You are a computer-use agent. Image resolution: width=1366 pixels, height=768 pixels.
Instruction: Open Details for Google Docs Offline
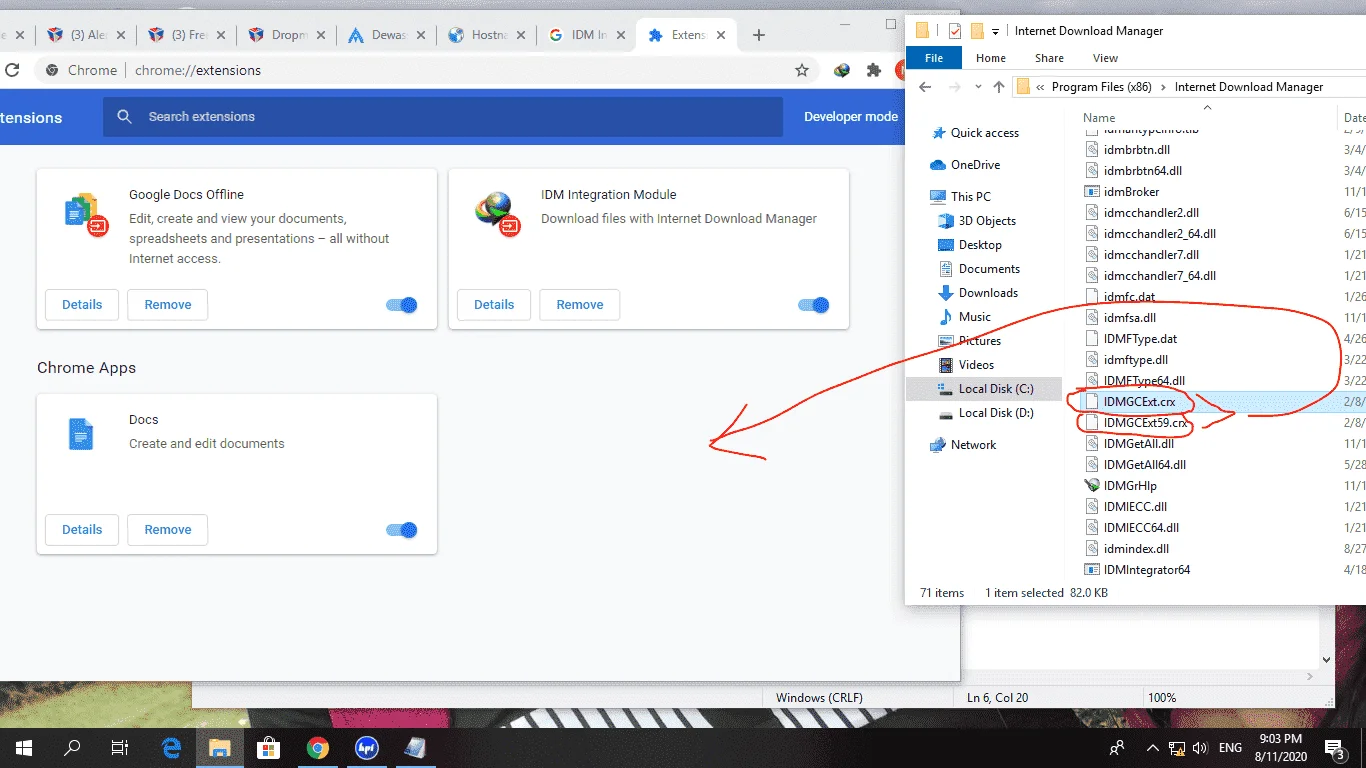[x=82, y=305]
